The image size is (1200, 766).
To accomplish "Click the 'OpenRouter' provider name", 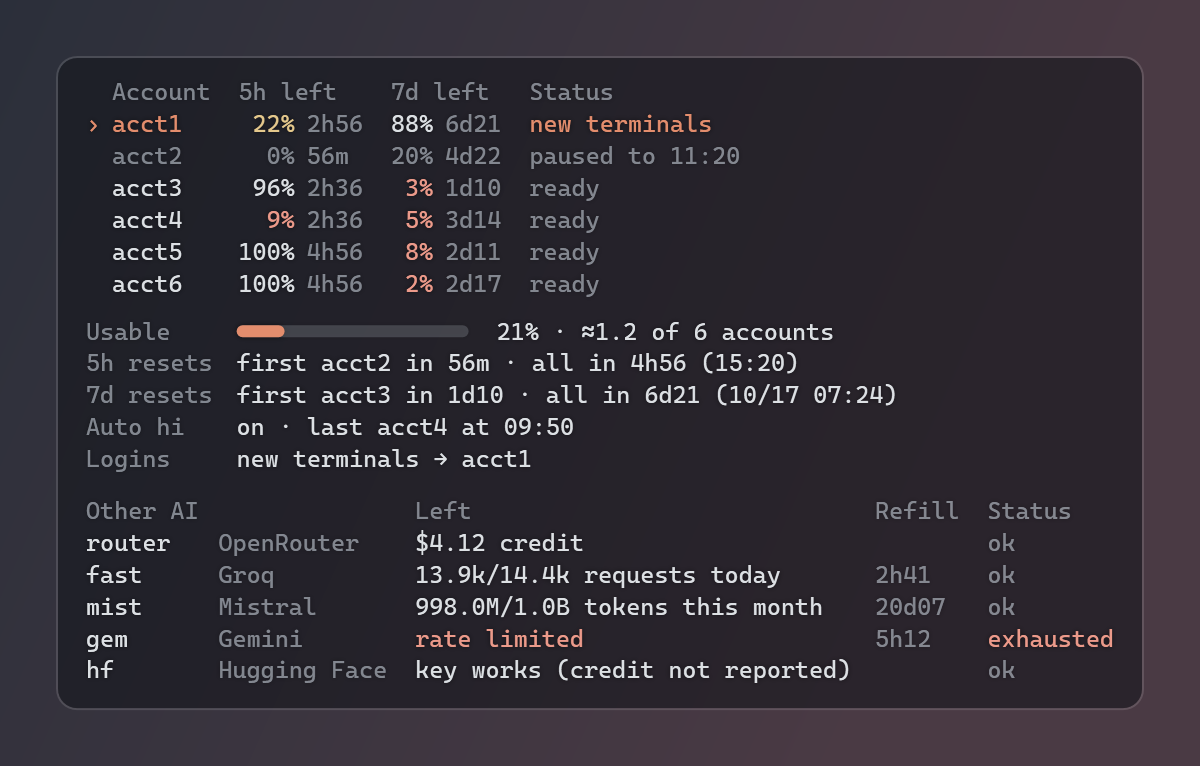I will (289, 544).
